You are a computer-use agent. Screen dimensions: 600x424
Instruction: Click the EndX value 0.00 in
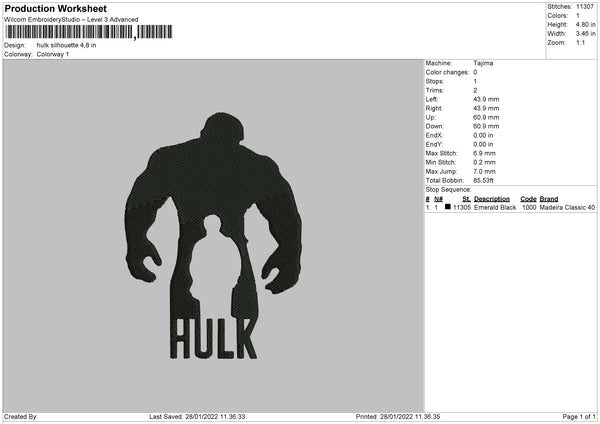(483, 135)
